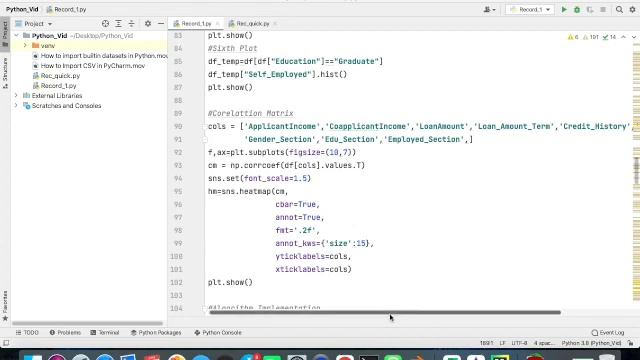Toggle the Project side tool tab
This screenshot has width=640, height=360.
5,34
